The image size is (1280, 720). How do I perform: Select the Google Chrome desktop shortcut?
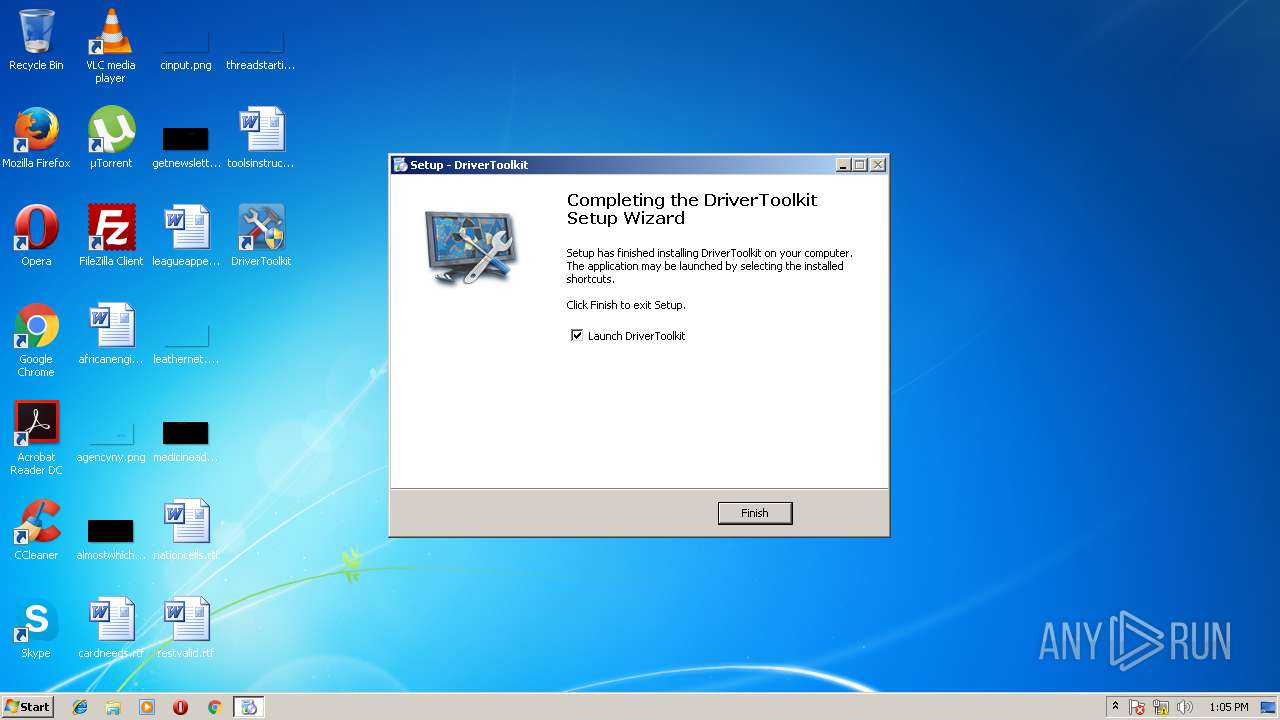[36, 340]
